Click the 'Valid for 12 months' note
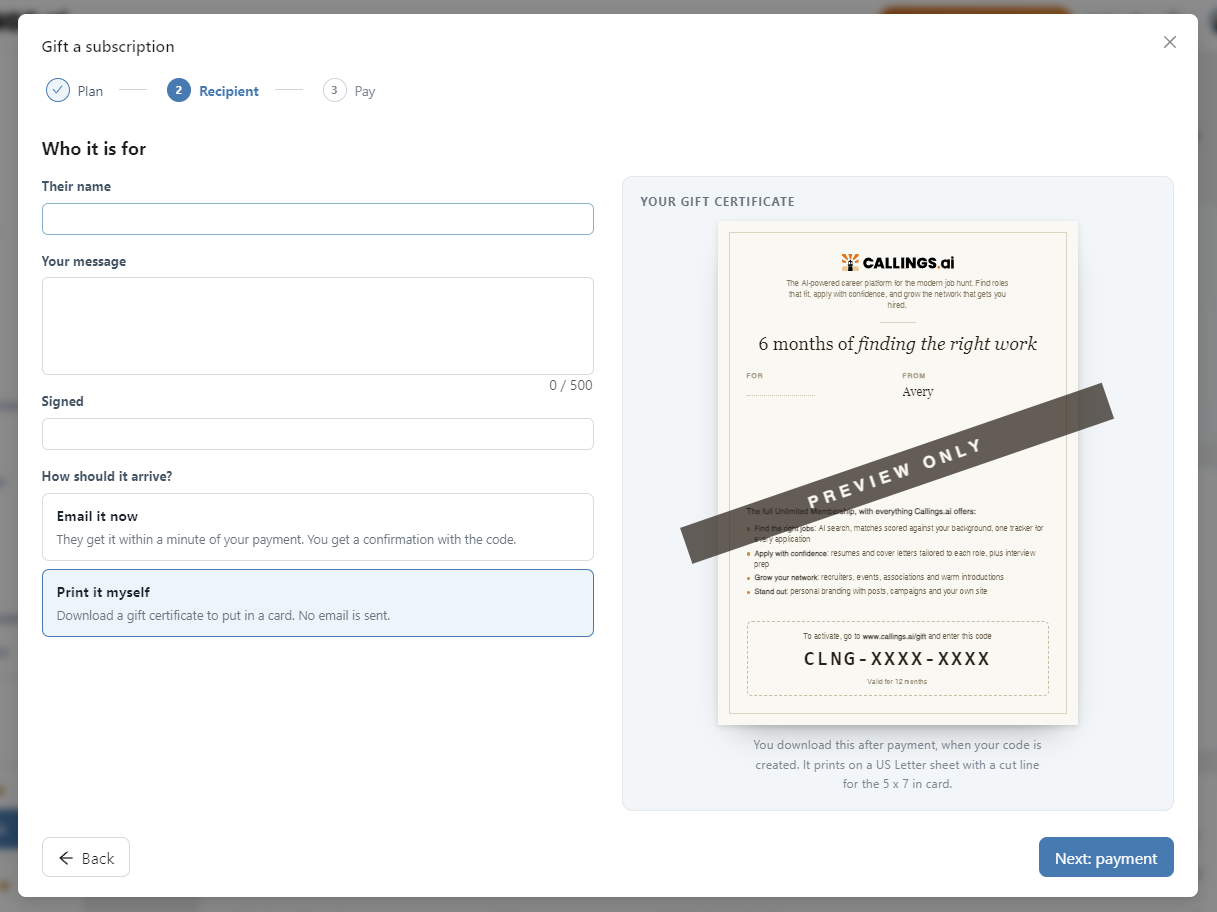The image size is (1217, 912). pos(898,681)
